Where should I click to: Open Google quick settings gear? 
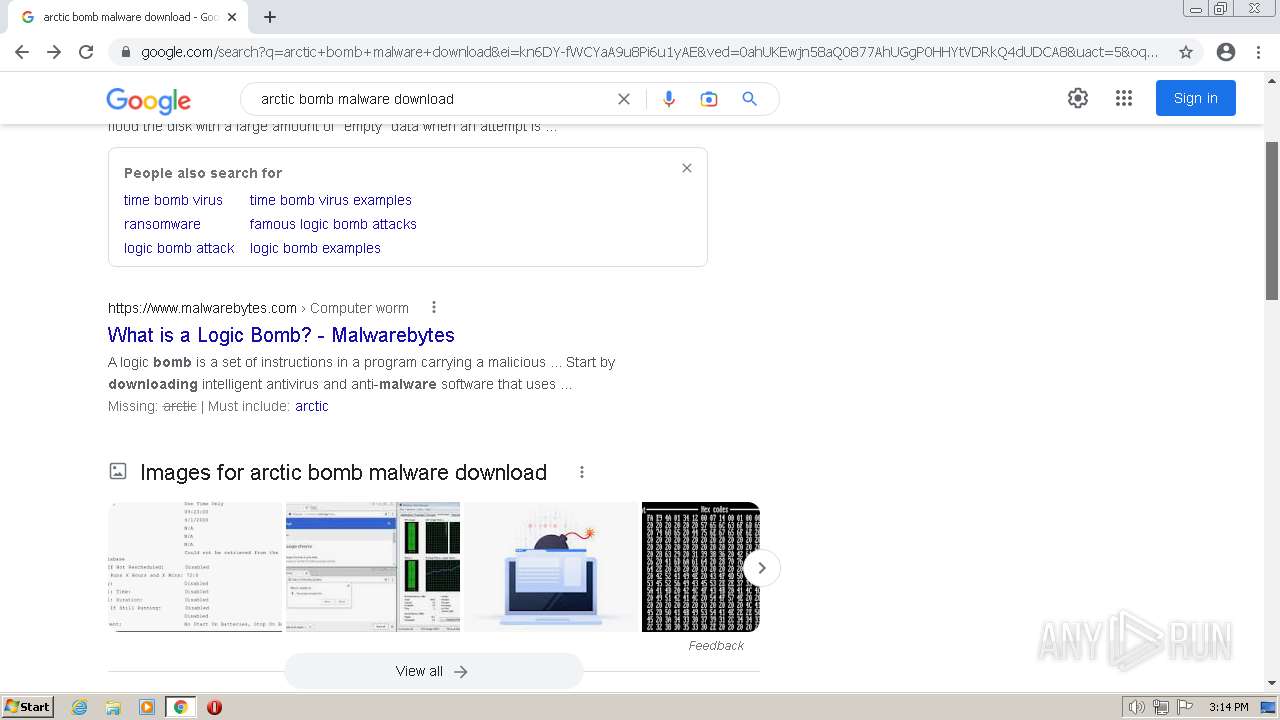pyautogui.click(x=1077, y=98)
